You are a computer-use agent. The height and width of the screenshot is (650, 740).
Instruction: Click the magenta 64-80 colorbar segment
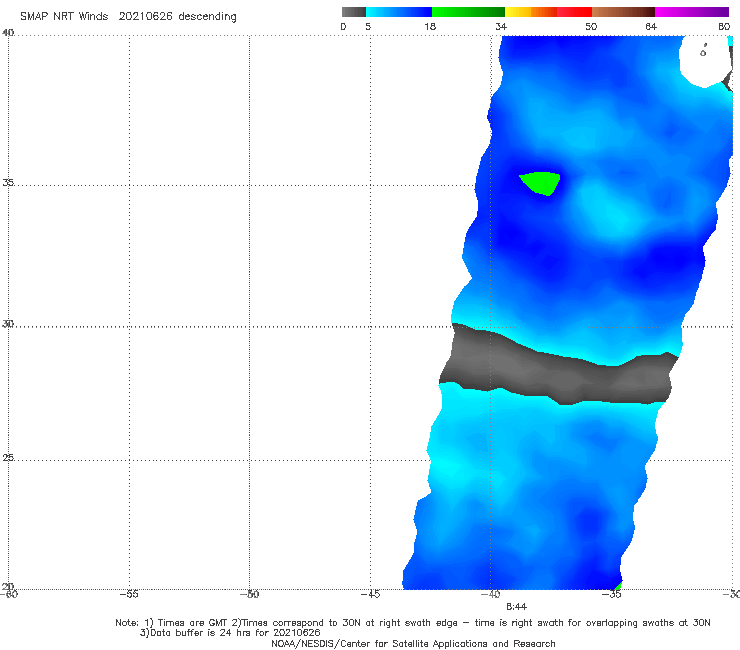692,12
